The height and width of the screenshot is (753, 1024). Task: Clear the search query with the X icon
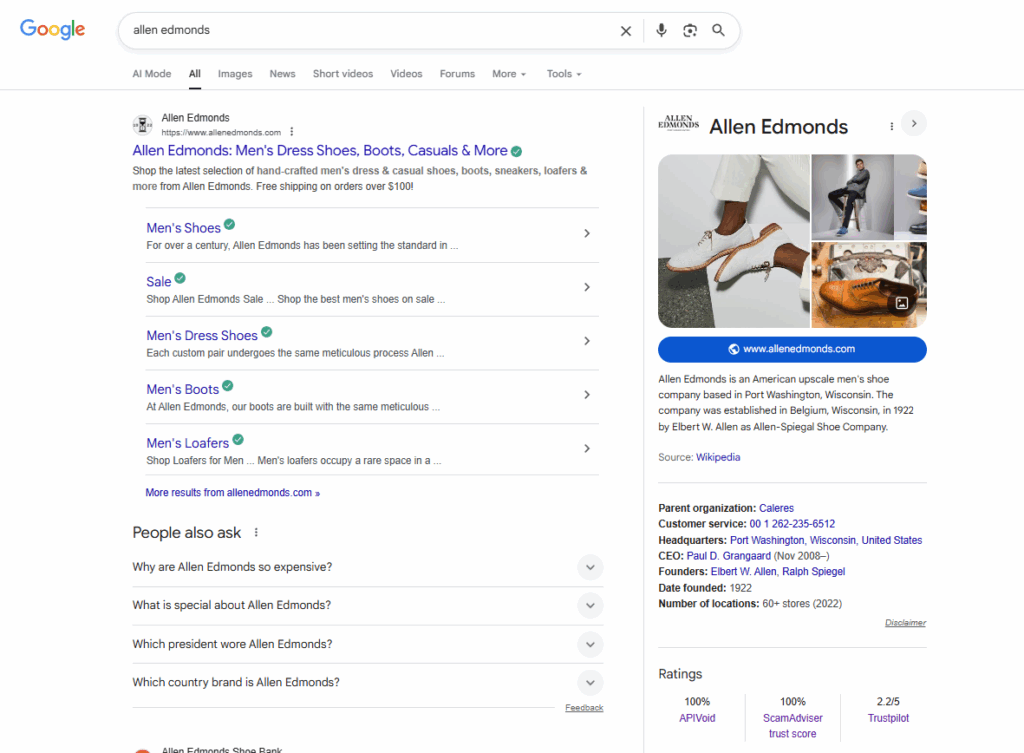626,30
